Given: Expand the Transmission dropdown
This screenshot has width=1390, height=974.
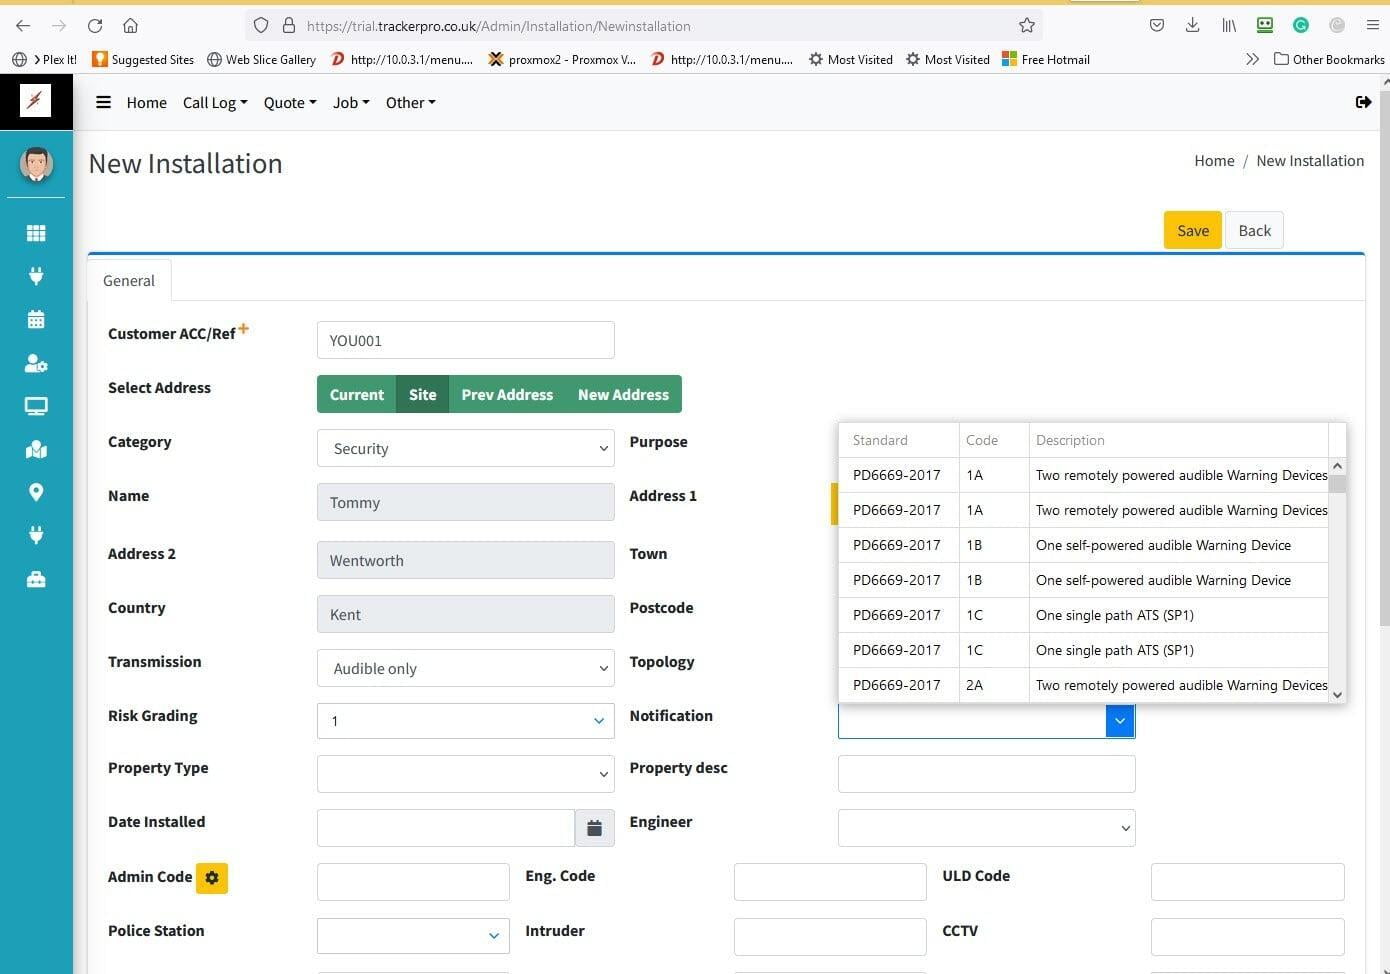Looking at the screenshot, I should [465, 669].
